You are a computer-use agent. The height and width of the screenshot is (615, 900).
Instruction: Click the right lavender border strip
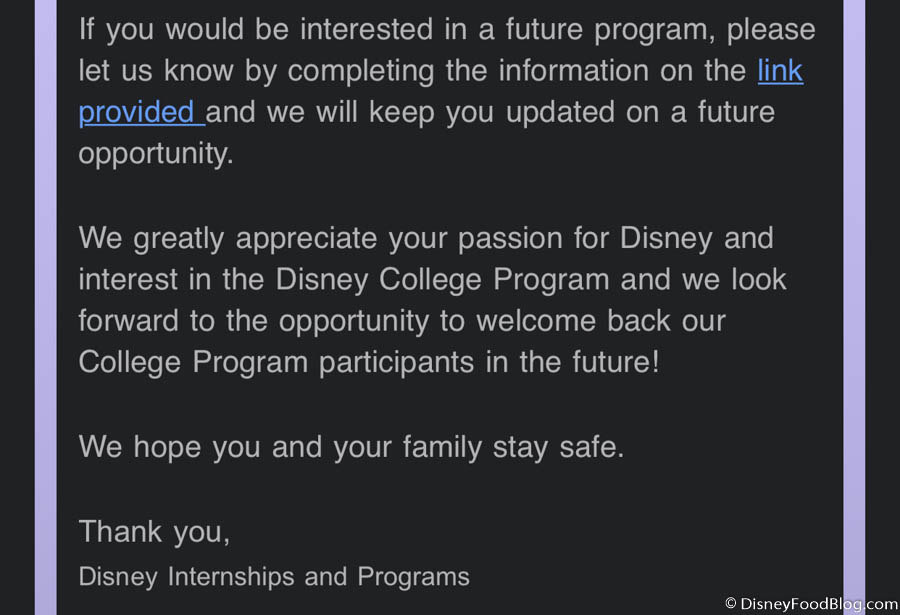(854, 300)
